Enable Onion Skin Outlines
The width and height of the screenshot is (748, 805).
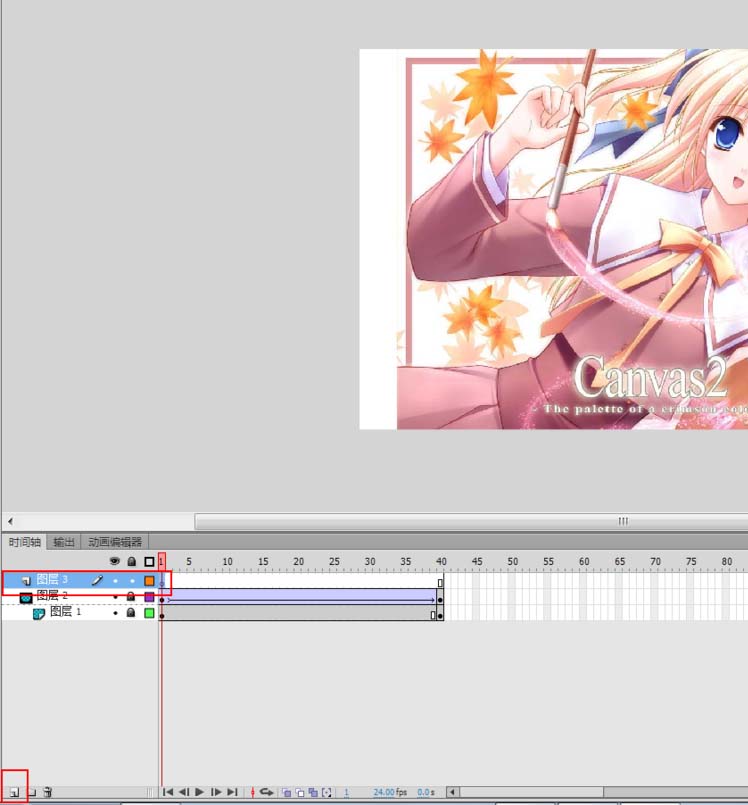tap(300, 792)
